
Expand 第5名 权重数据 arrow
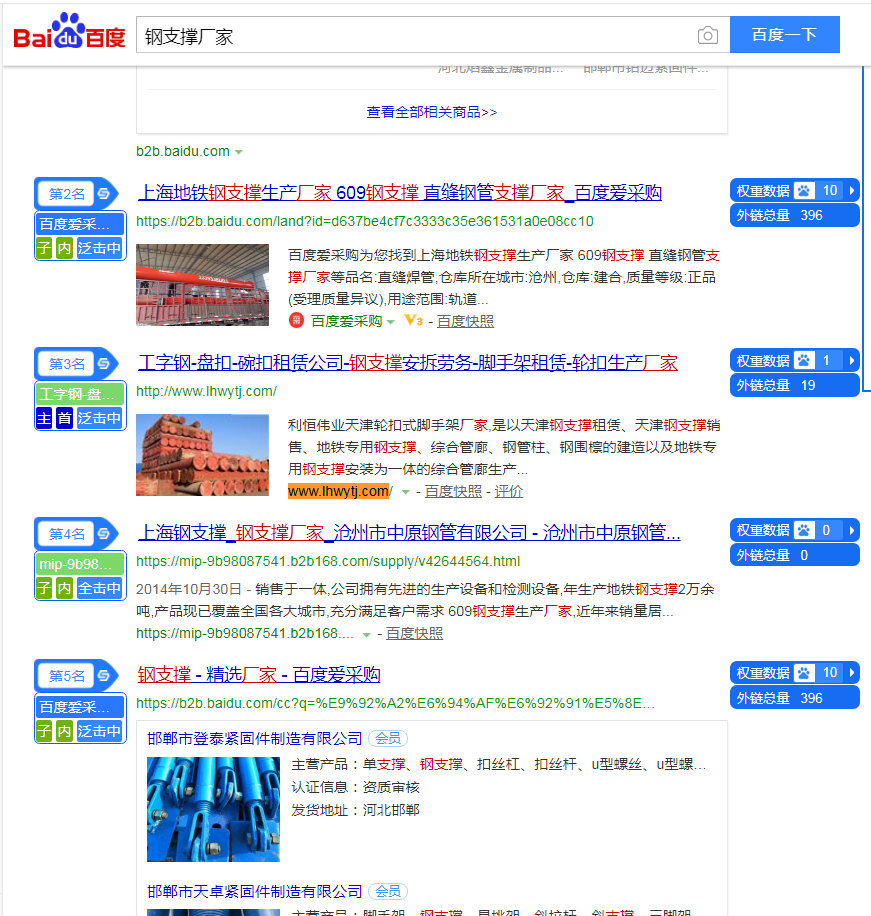(851, 672)
